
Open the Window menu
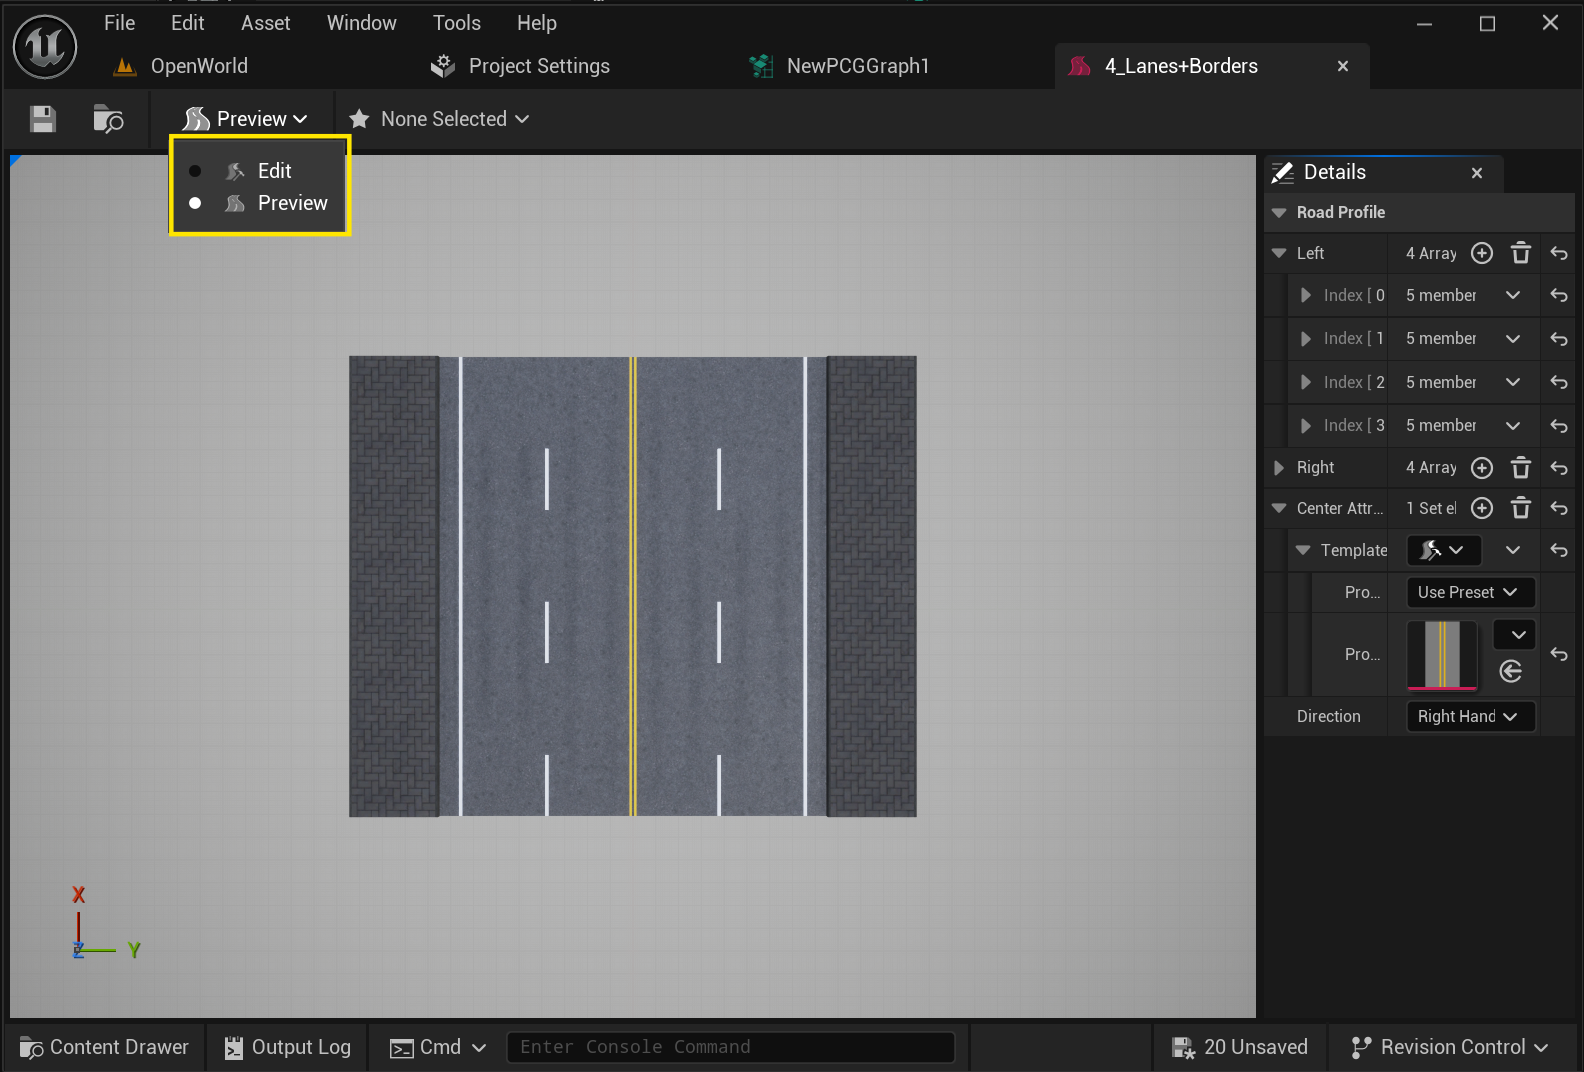361,23
